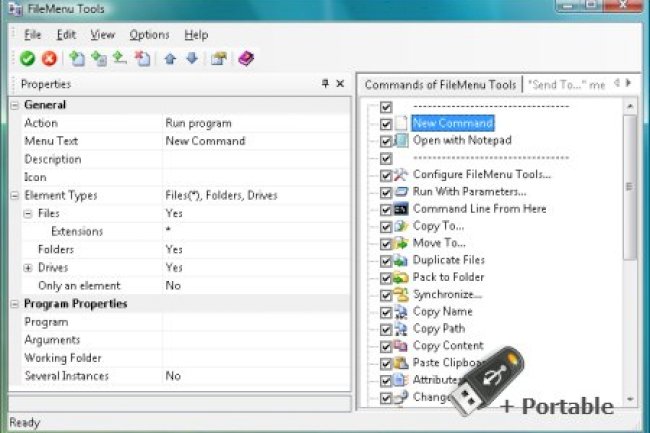Uncheck the Copy To checkbox
Viewport: 650px width, 433px height.
386,227
